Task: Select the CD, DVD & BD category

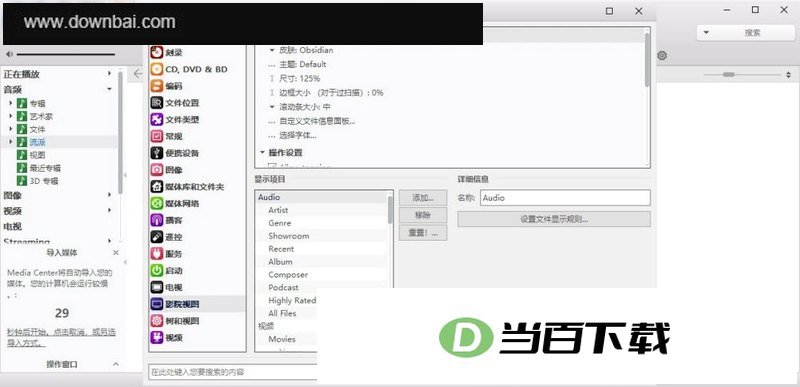Action: coord(189,69)
